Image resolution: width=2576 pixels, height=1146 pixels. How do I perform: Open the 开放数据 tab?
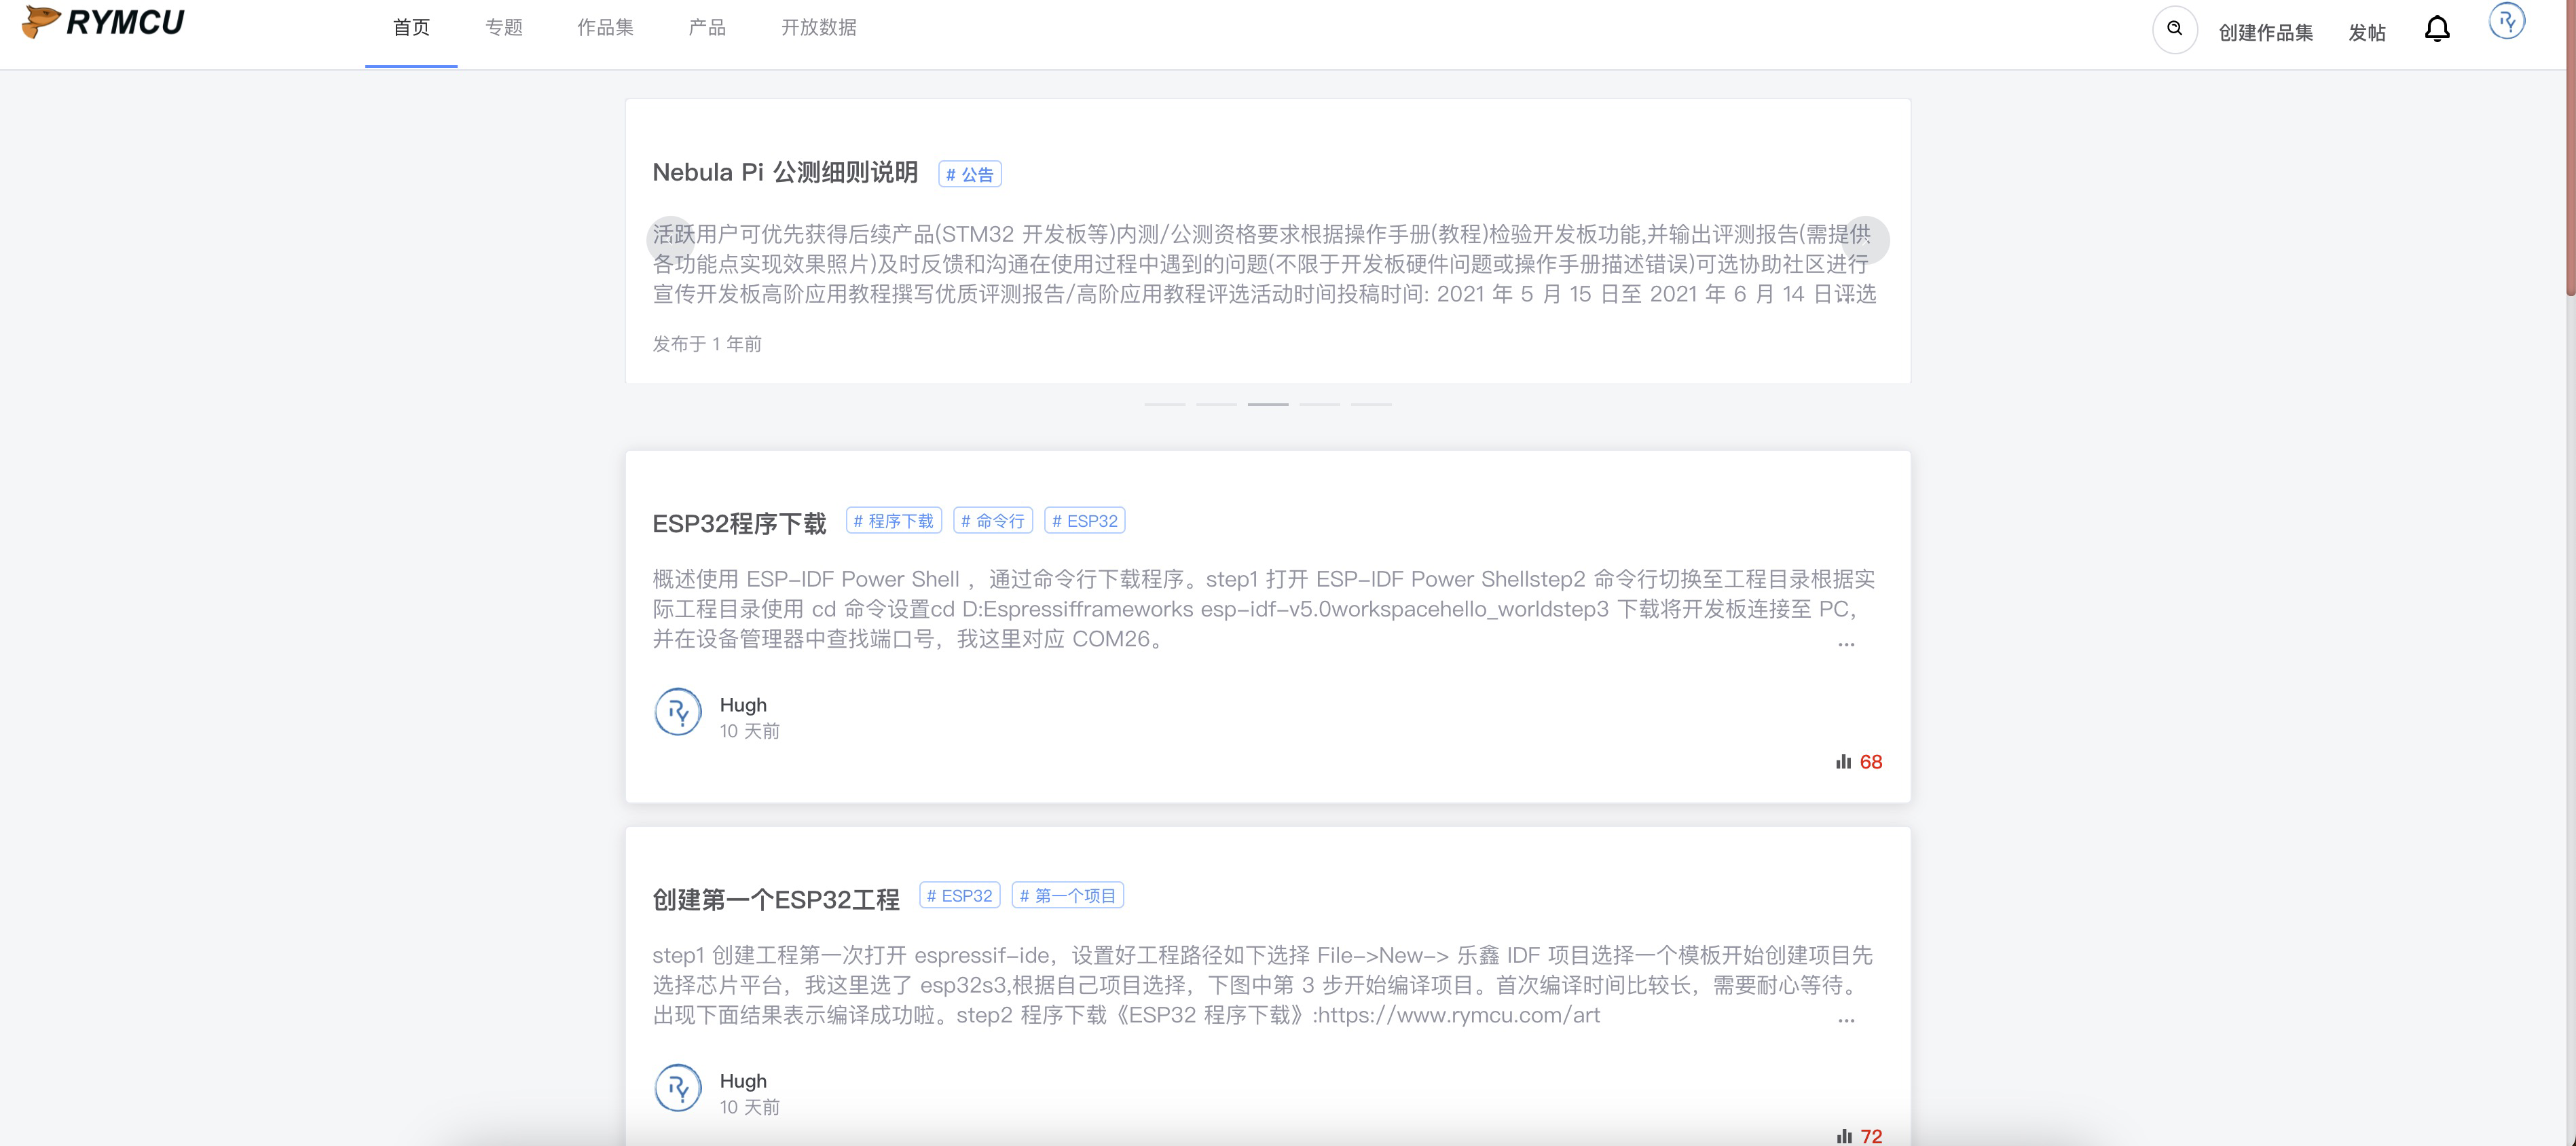tap(818, 28)
